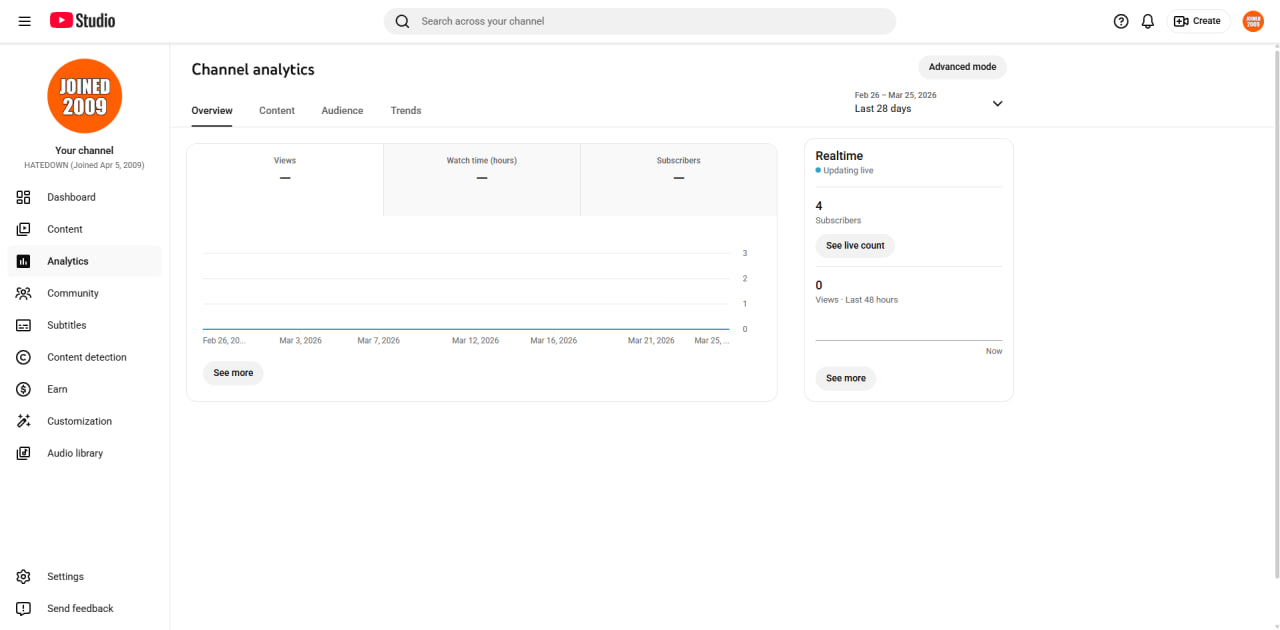Open the Audio library label

click(75, 453)
